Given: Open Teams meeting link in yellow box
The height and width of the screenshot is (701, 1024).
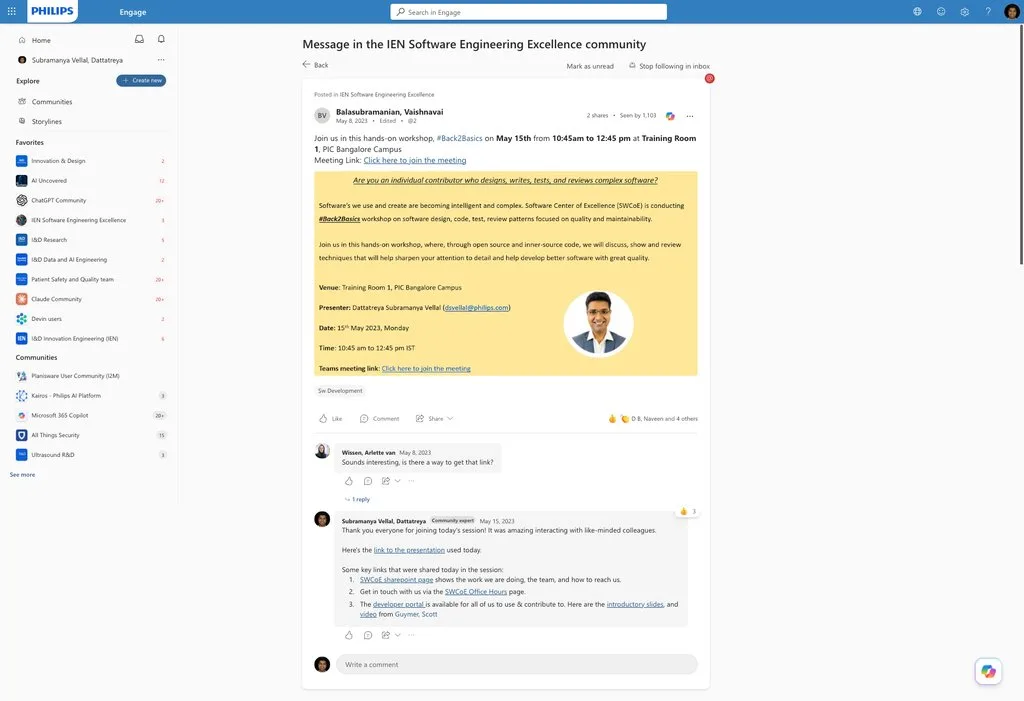Looking at the screenshot, I should click(x=426, y=368).
